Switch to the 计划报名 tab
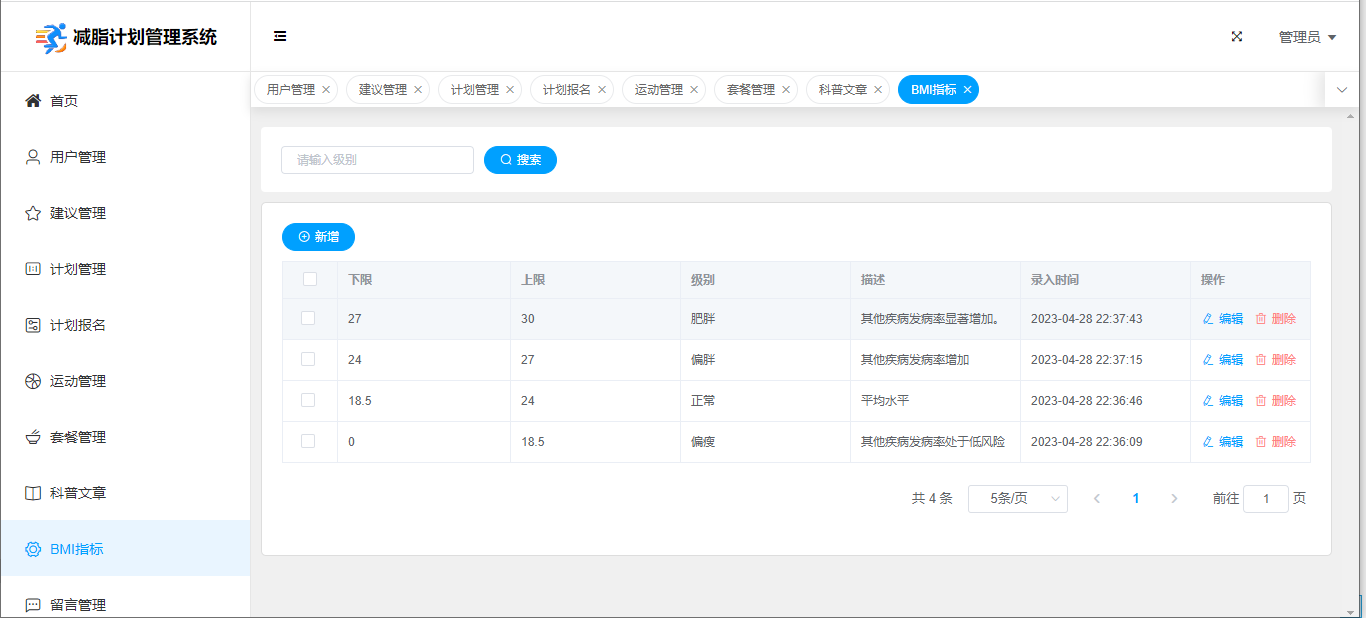Image resolution: width=1366 pixels, height=618 pixels. pos(566,90)
